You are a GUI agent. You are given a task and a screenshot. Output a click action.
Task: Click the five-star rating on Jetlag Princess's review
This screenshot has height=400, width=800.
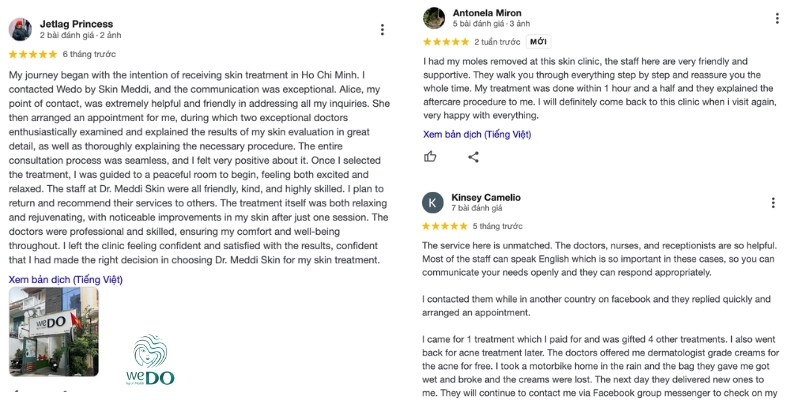[x=33, y=54]
